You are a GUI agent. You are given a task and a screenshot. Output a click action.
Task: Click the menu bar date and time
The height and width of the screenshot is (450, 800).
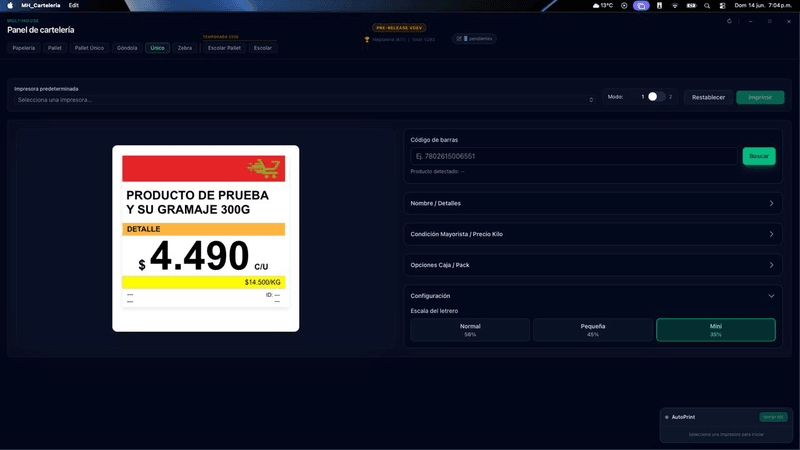(763, 6)
